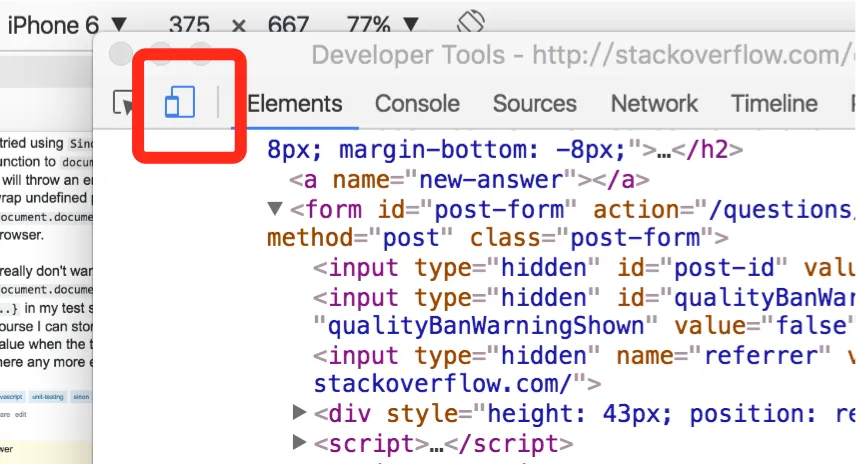Select the qualityBanWarningShown value false line
The height and width of the screenshot is (464, 856).
click(x=584, y=326)
